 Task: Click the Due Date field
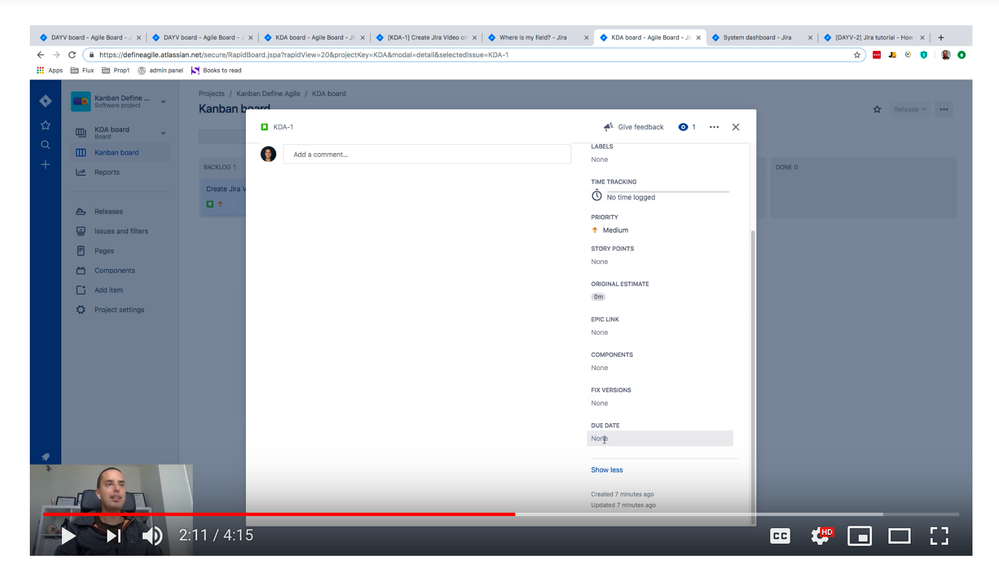click(x=660, y=438)
